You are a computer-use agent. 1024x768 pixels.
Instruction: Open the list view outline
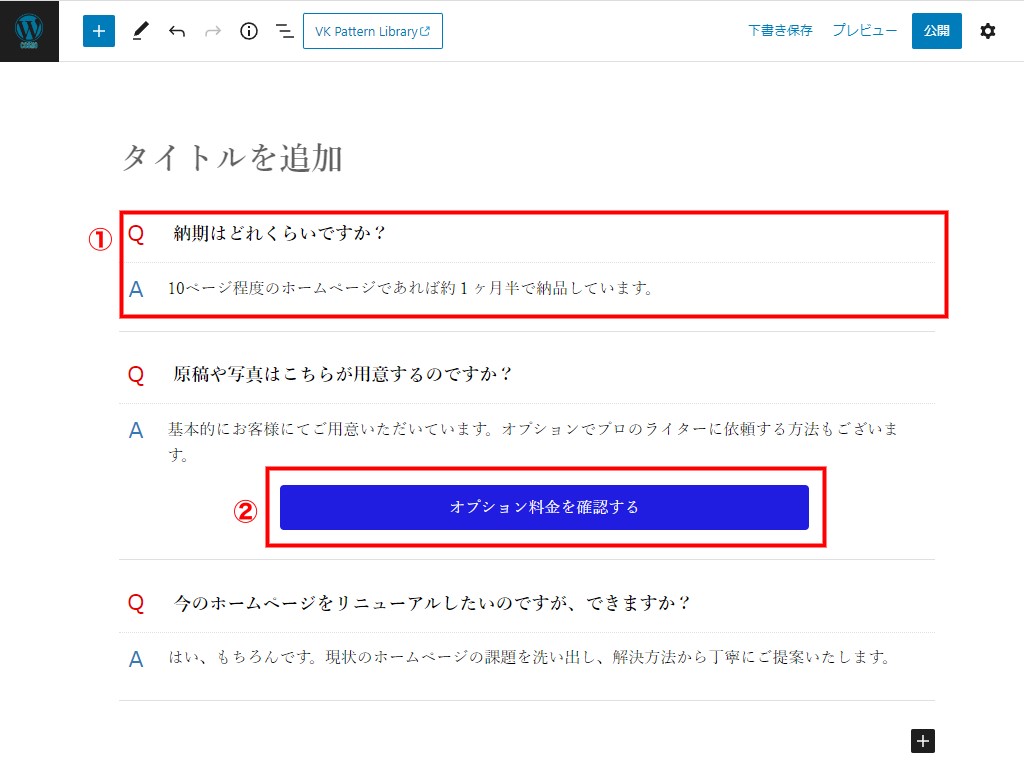pyautogui.click(x=285, y=31)
